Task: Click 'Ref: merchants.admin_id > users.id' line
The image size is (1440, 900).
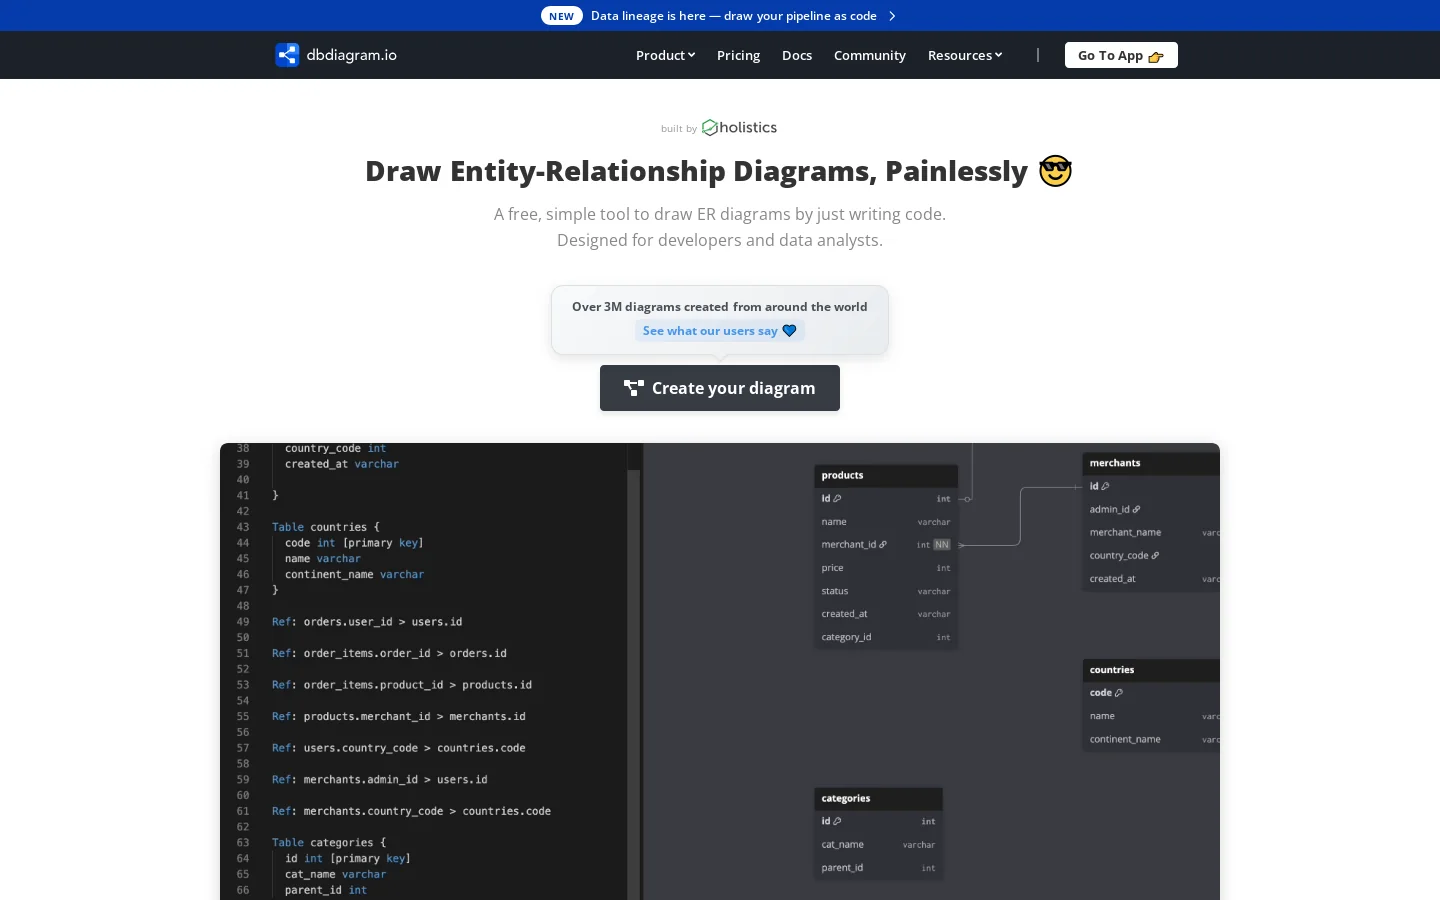Action: tap(380, 780)
